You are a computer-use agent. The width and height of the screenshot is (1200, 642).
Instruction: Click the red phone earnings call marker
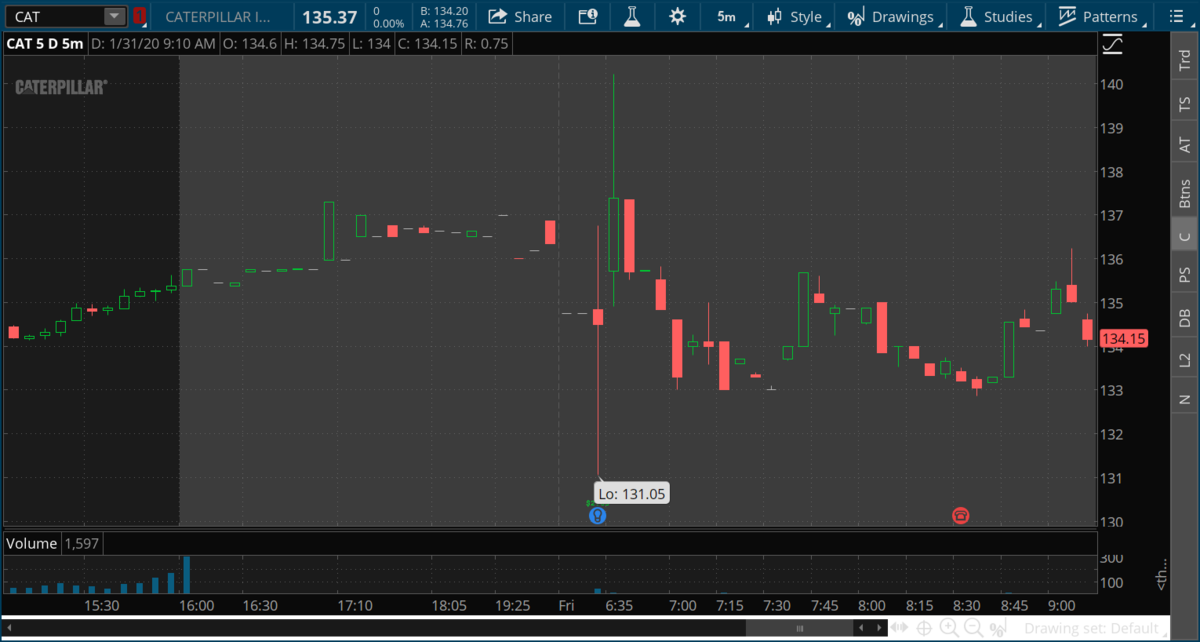[x=961, y=516]
